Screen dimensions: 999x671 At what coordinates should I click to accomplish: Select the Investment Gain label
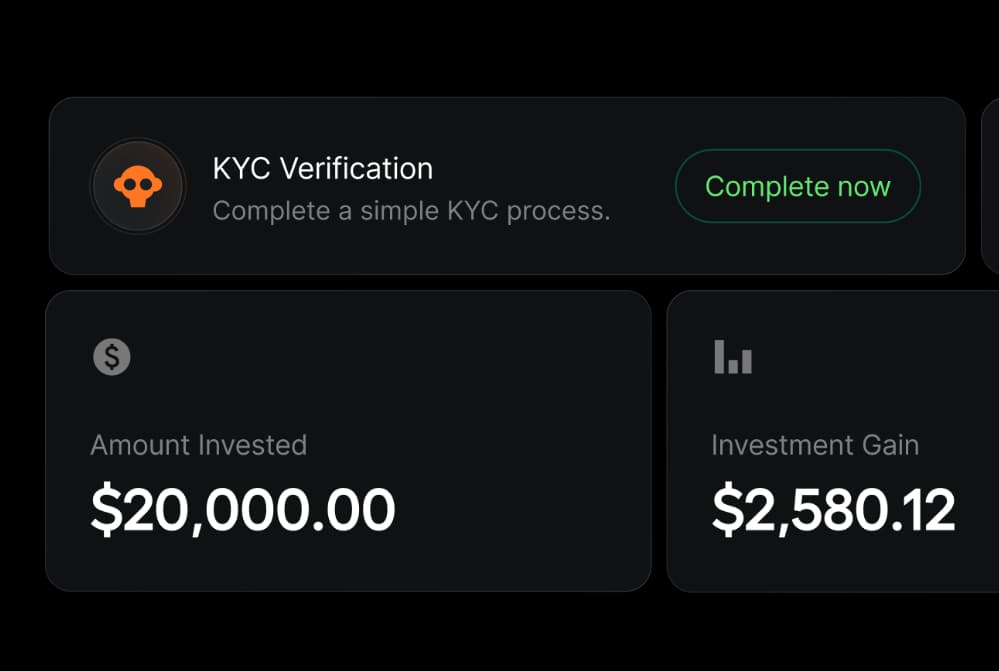point(814,445)
